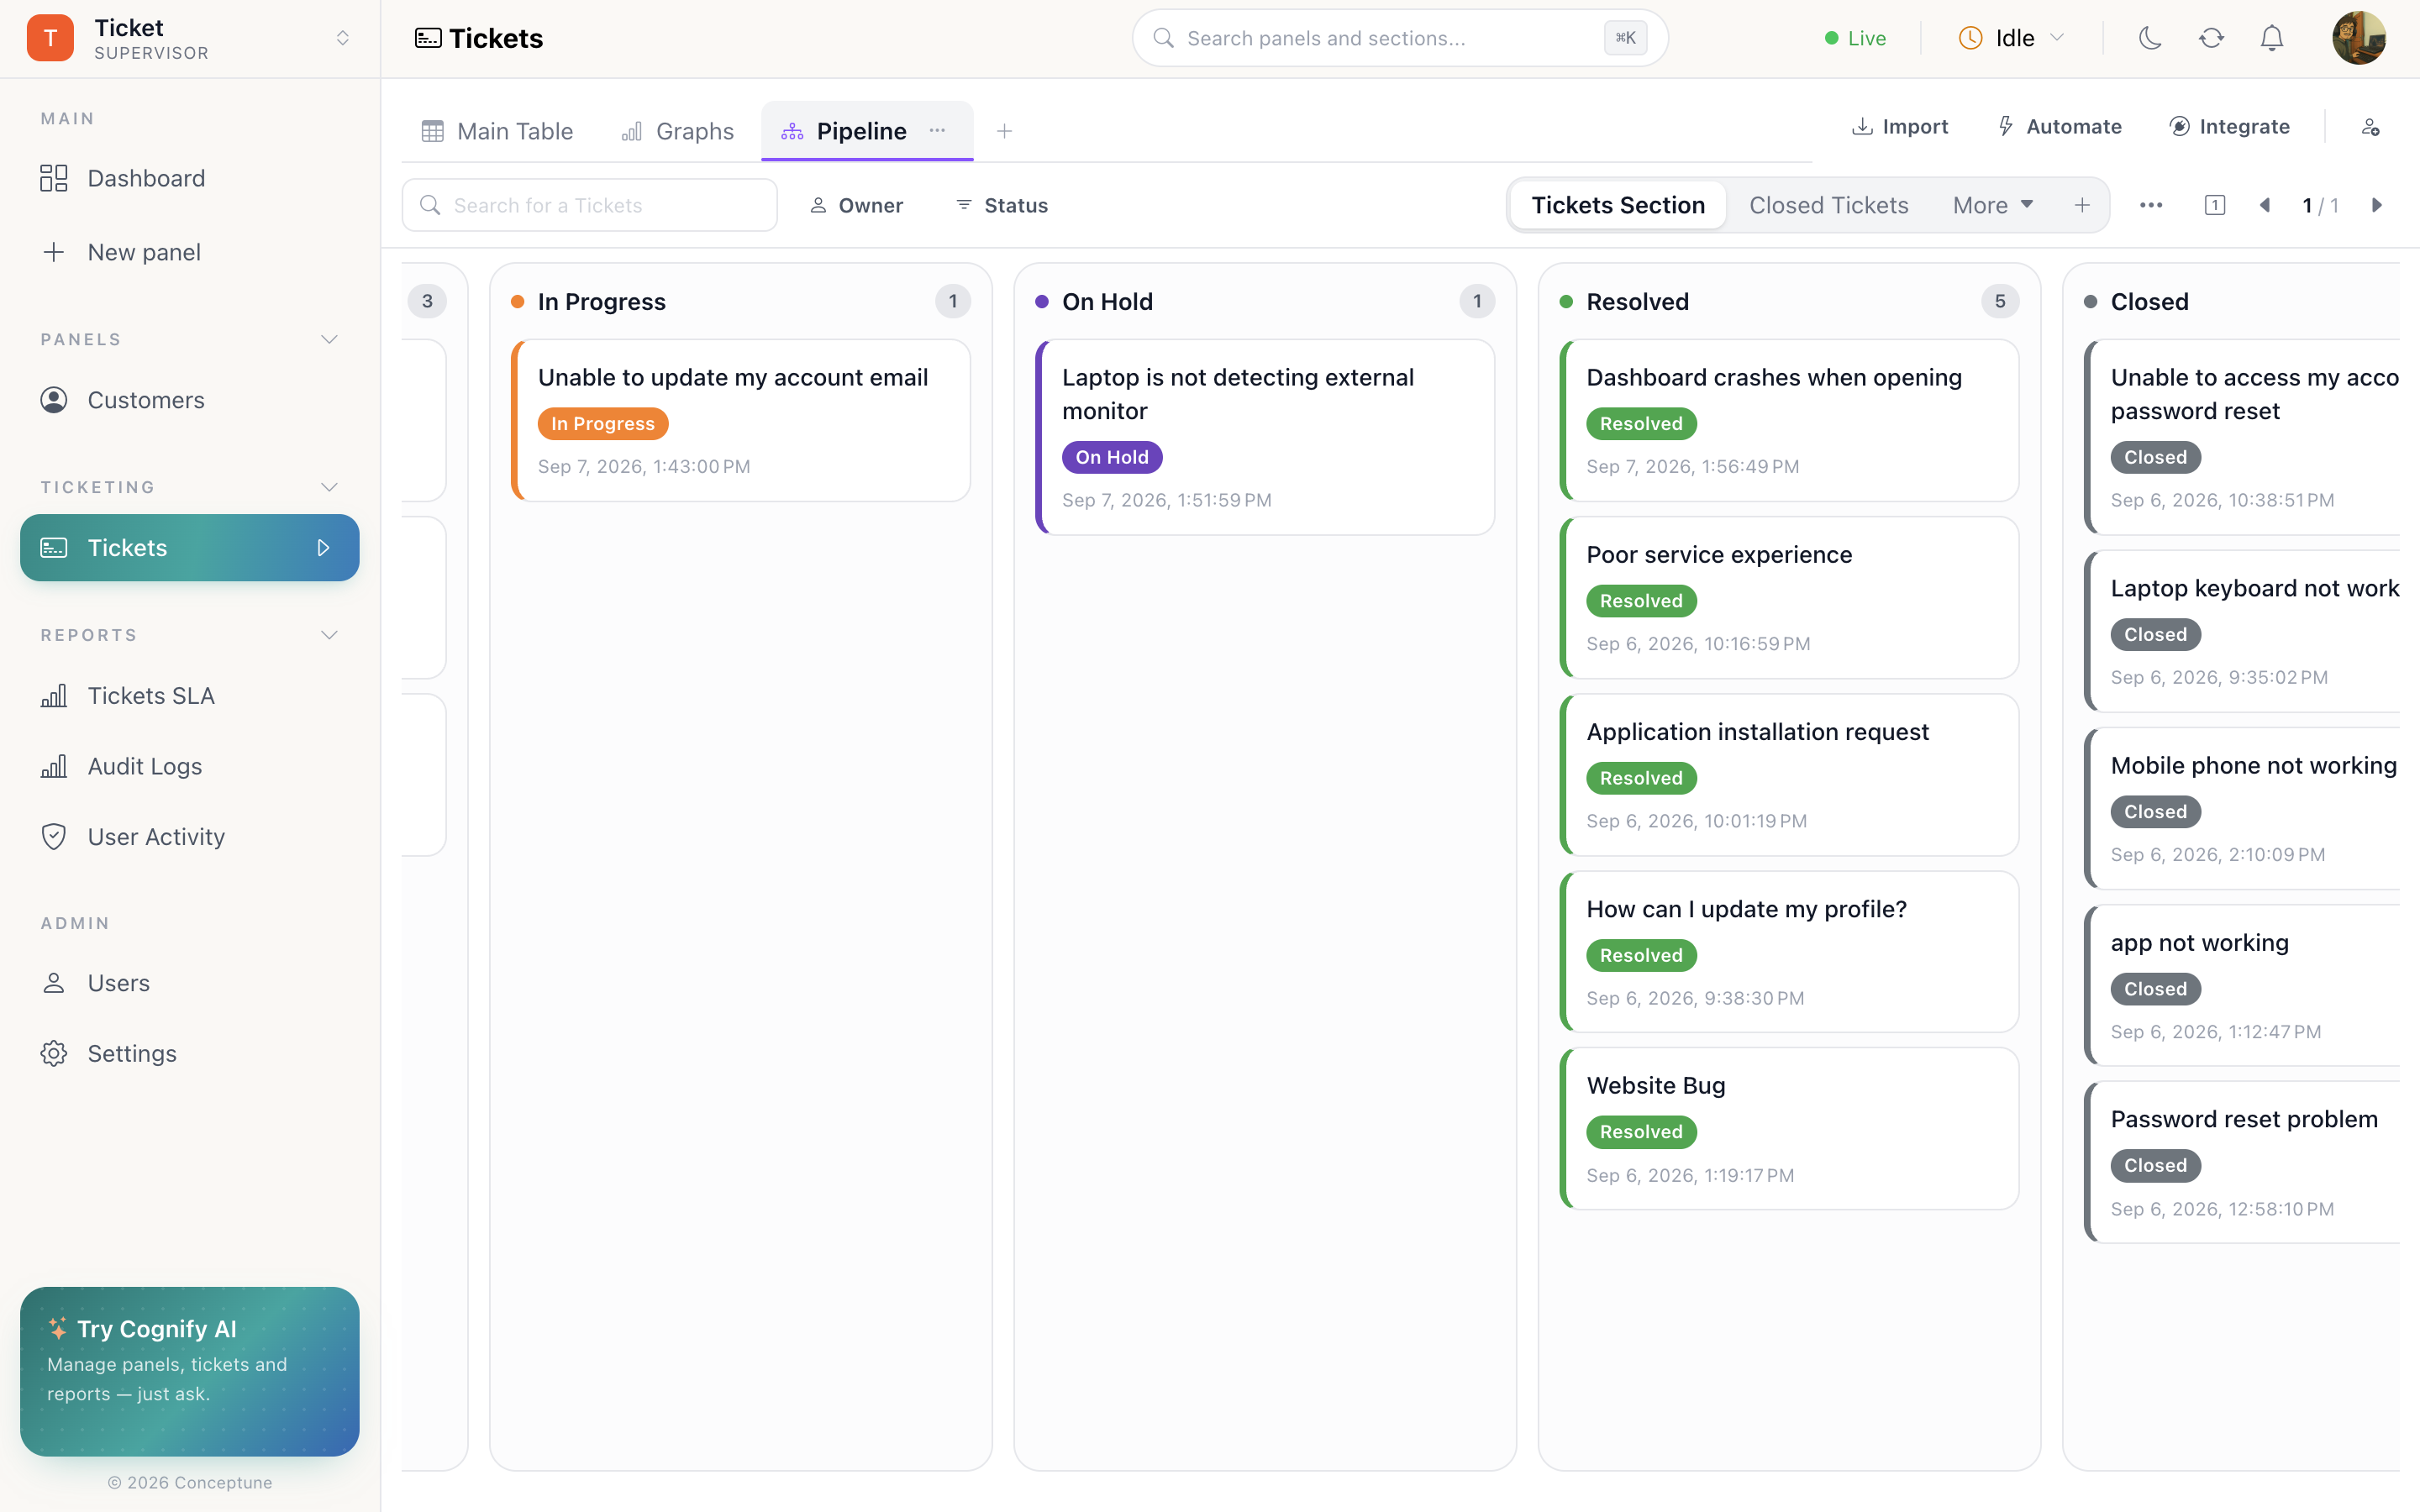
Task: Open ticket 'Laptop keyboard not work'
Action: (x=2242, y=631)
